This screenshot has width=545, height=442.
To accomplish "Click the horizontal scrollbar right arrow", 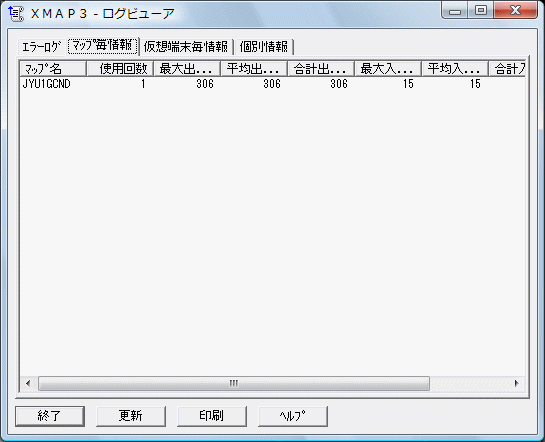I will pyautogui.click(x=517, y=384).
